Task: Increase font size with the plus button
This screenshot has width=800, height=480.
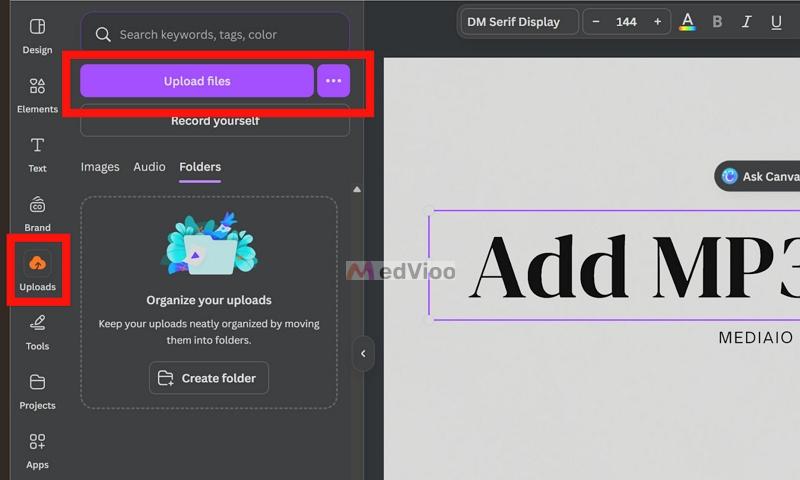Action: click(658, 22)
